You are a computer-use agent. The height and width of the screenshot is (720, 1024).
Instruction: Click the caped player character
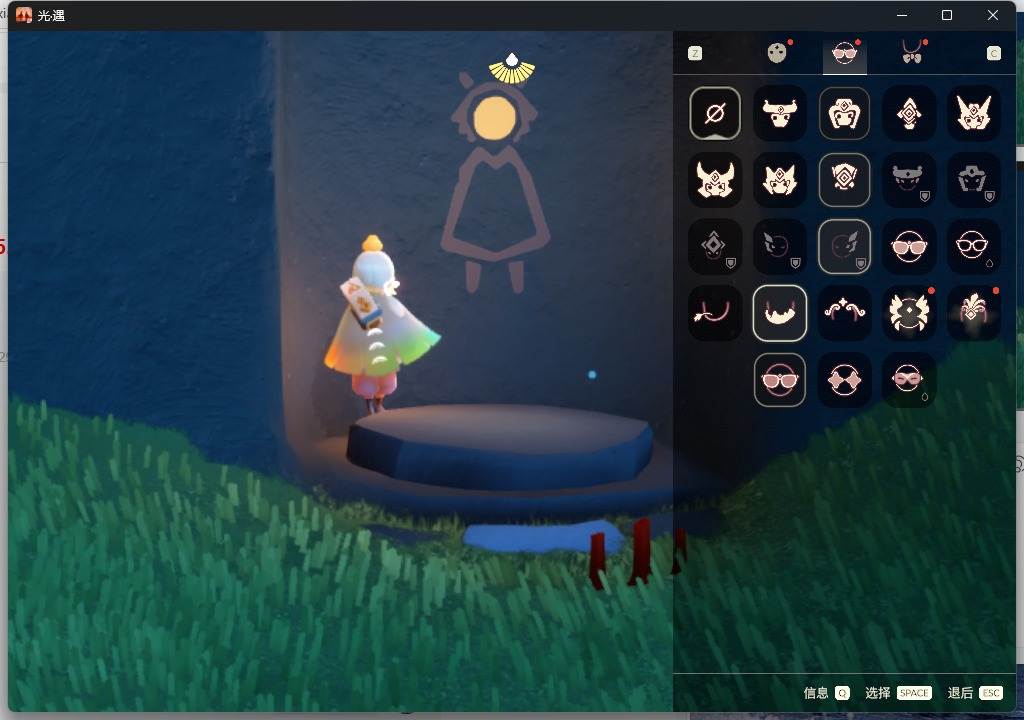pyautogui.click(x=380, y=325)
